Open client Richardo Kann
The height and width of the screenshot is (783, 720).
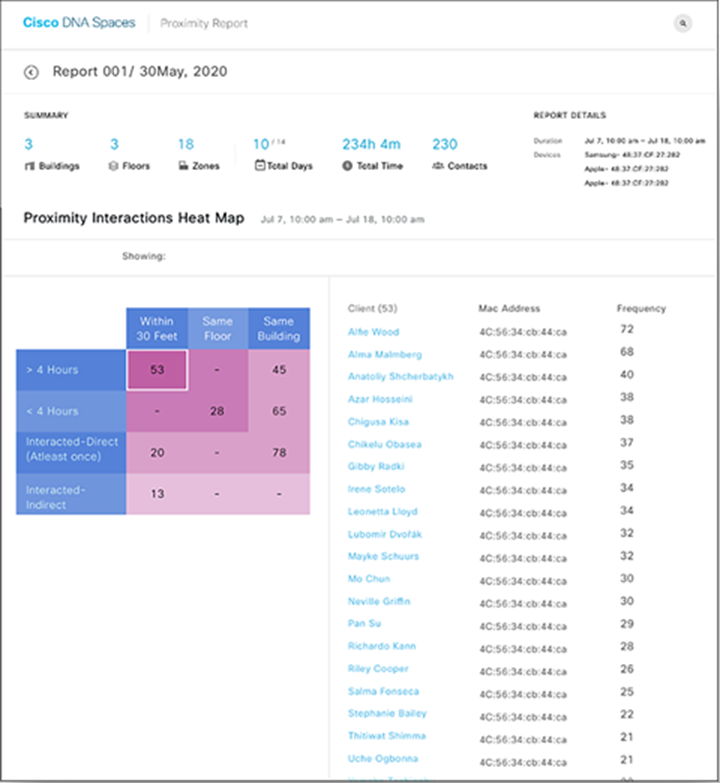382,646
